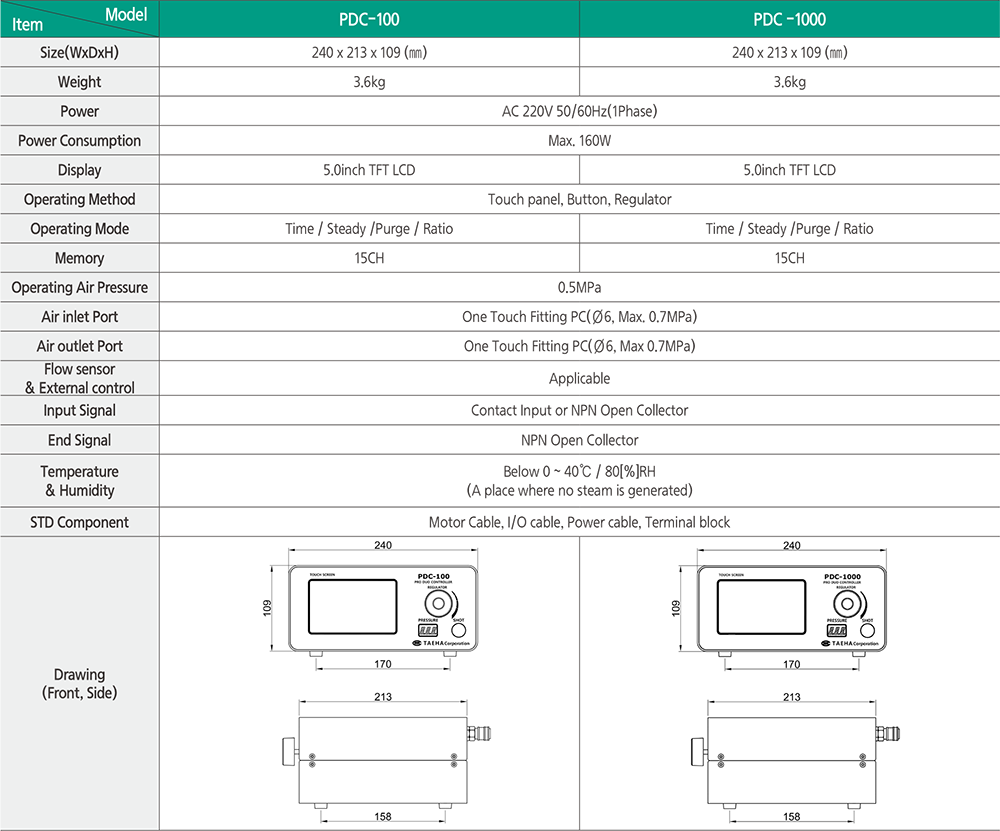The image size is (1000, 831).
Task: Select the Operating Method row label
Action: 79,199
